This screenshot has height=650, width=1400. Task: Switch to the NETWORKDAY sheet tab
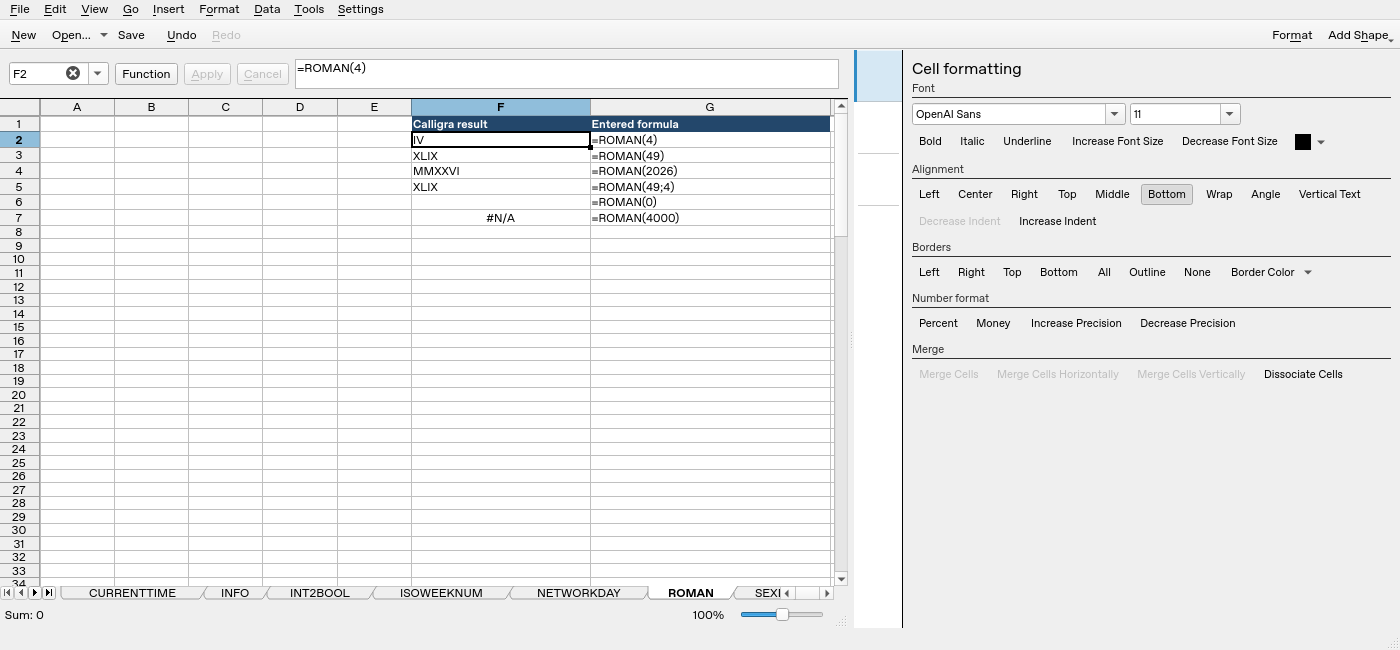[x=579, y=593]
